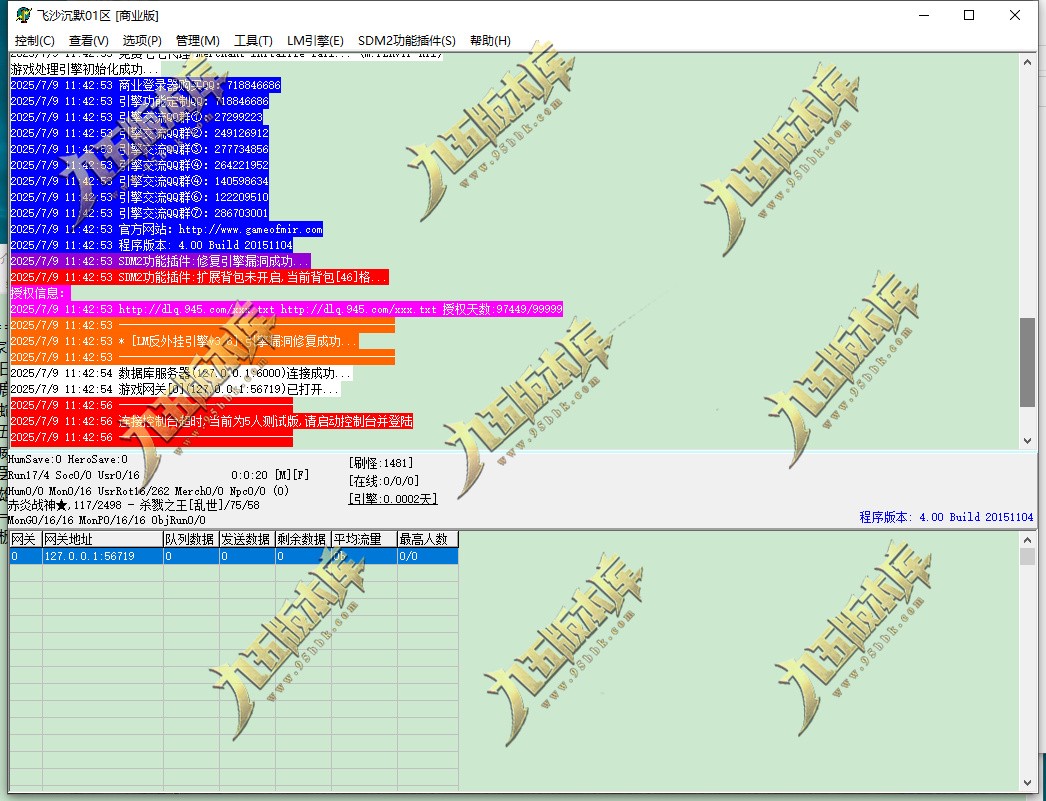Click the 商业登录器购买QQ log line
Screen dimensions: 1046x801
[x=145, y=85]
